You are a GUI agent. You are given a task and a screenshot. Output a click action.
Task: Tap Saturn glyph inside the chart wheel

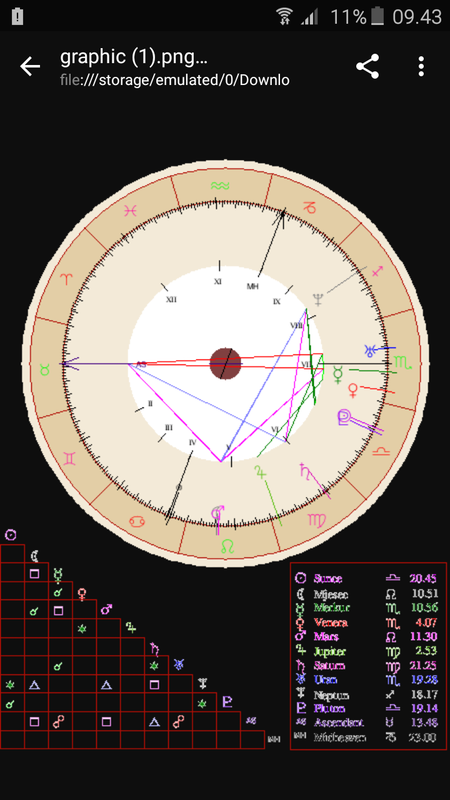pyautogui.click(x=305, y=469)
